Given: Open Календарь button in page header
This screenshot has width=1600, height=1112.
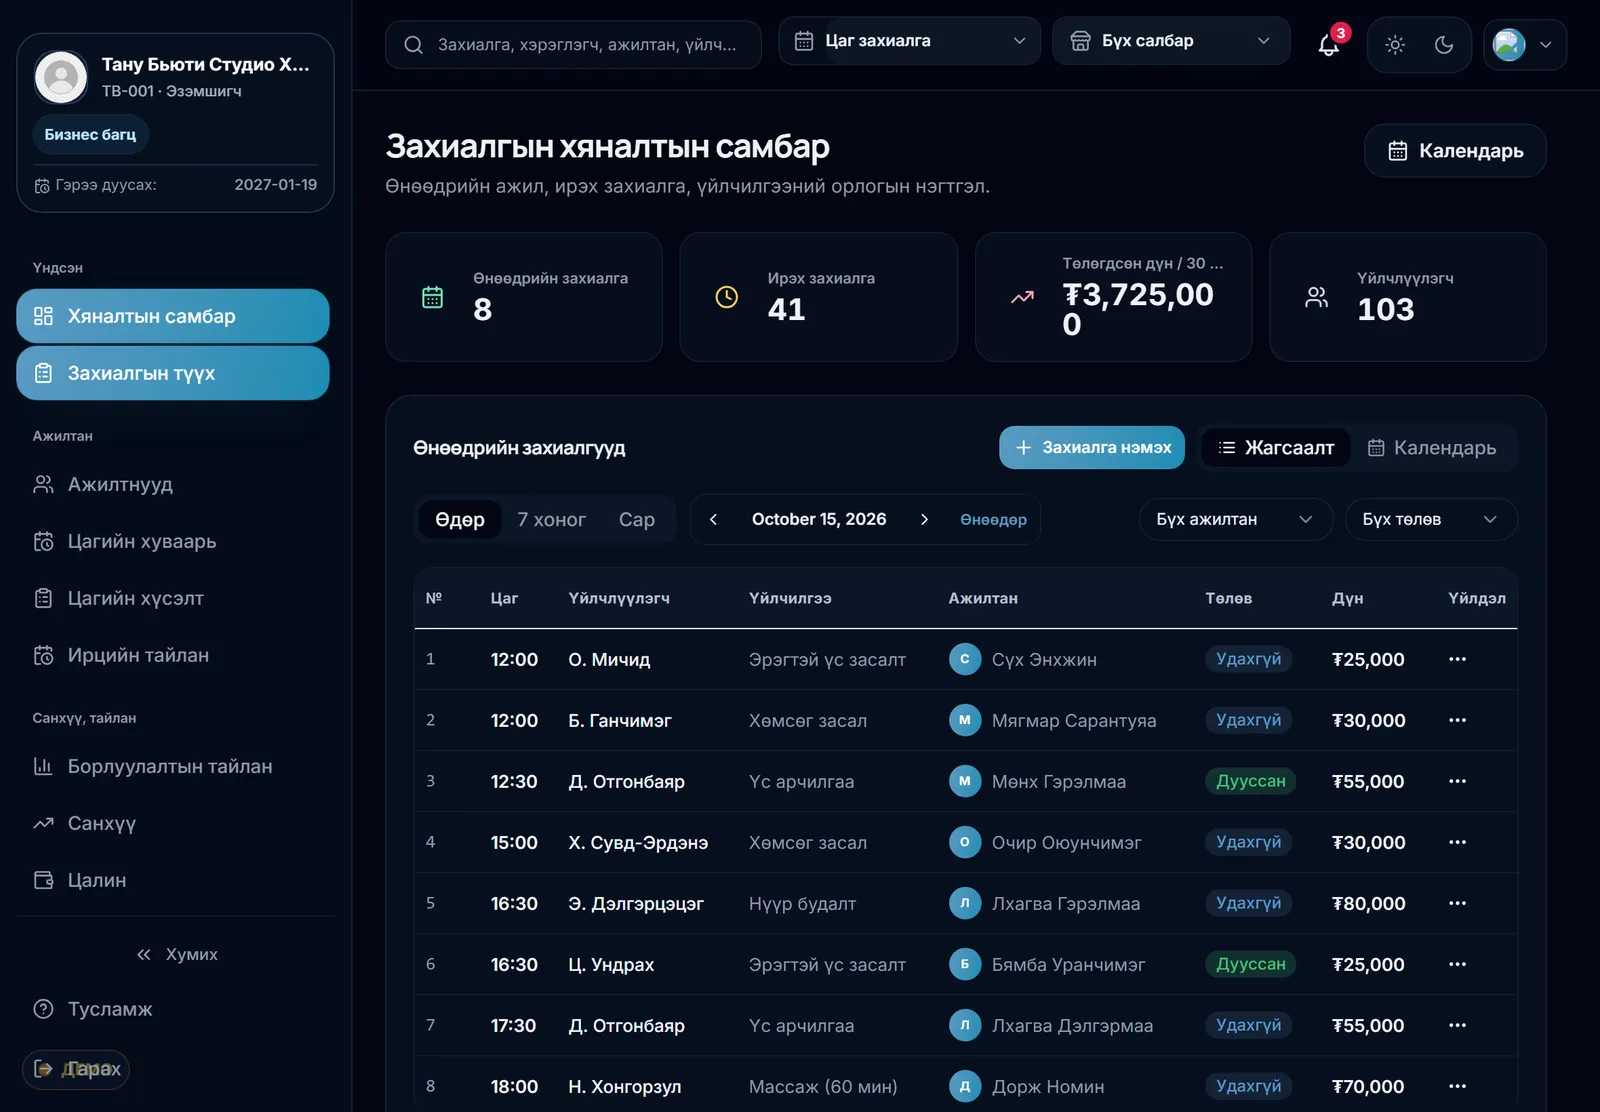Looking at the screenshot, I should coord(1455,151).
